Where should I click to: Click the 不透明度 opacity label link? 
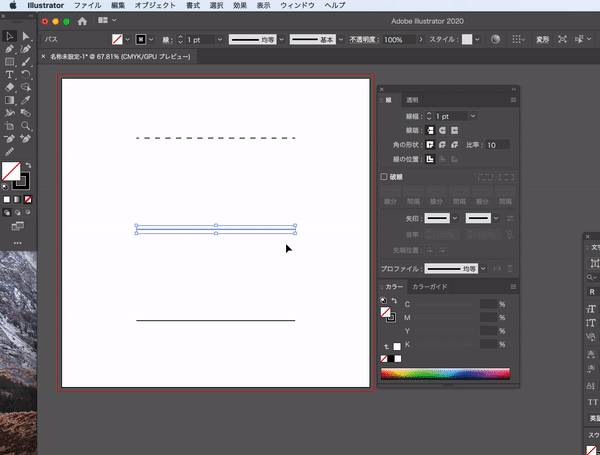click(363, 39)
